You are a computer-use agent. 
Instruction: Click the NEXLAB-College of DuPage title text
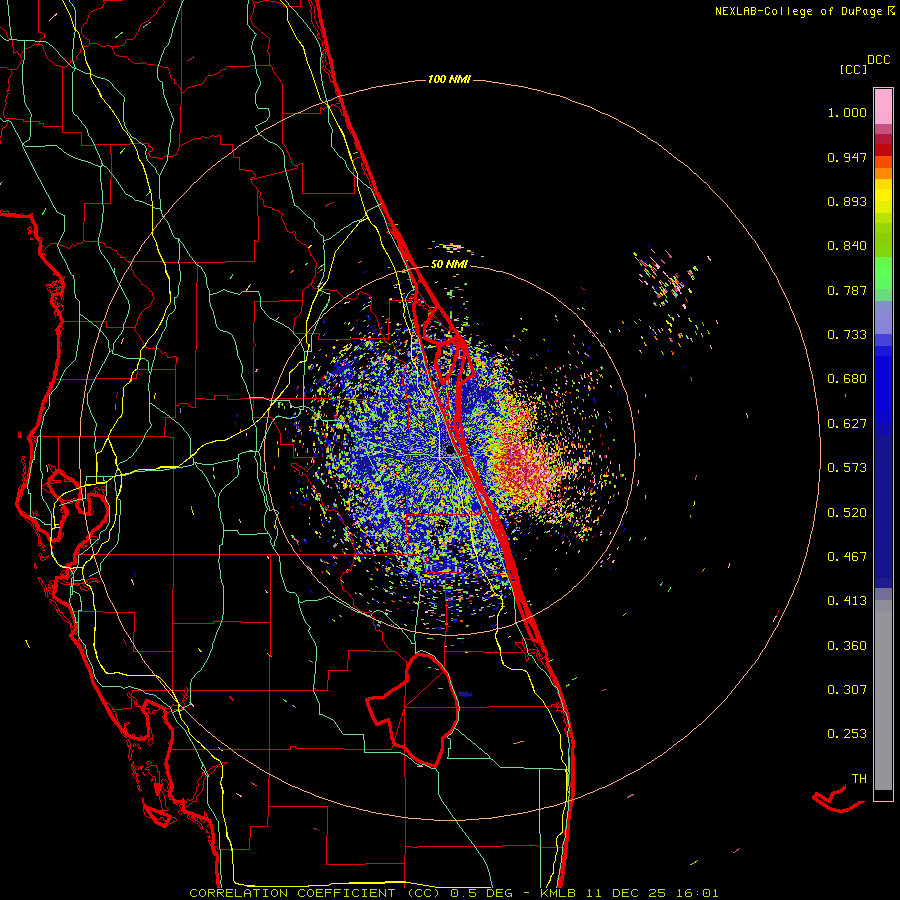click(x=798, y=11)
